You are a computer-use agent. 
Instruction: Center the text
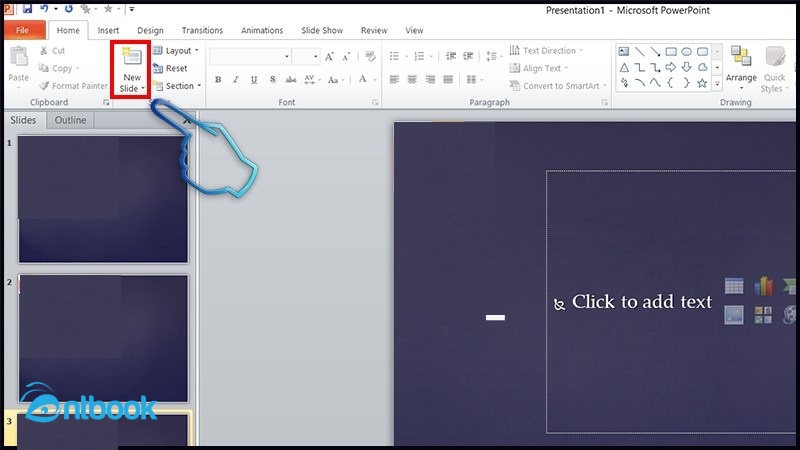coord(412,80)
